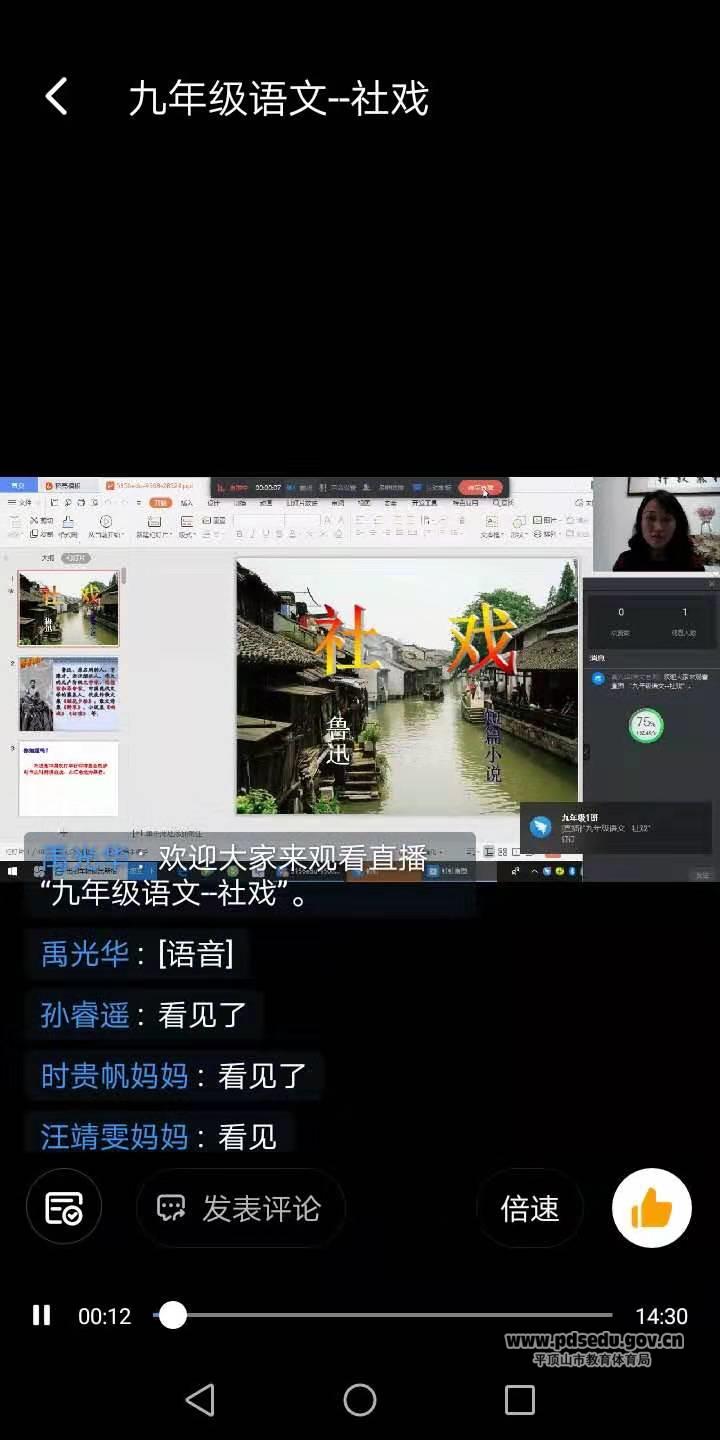Tap the teacher's webcam picture in the video
Viewport: 720px width, 1440px height.
click(x=657, y=525)
